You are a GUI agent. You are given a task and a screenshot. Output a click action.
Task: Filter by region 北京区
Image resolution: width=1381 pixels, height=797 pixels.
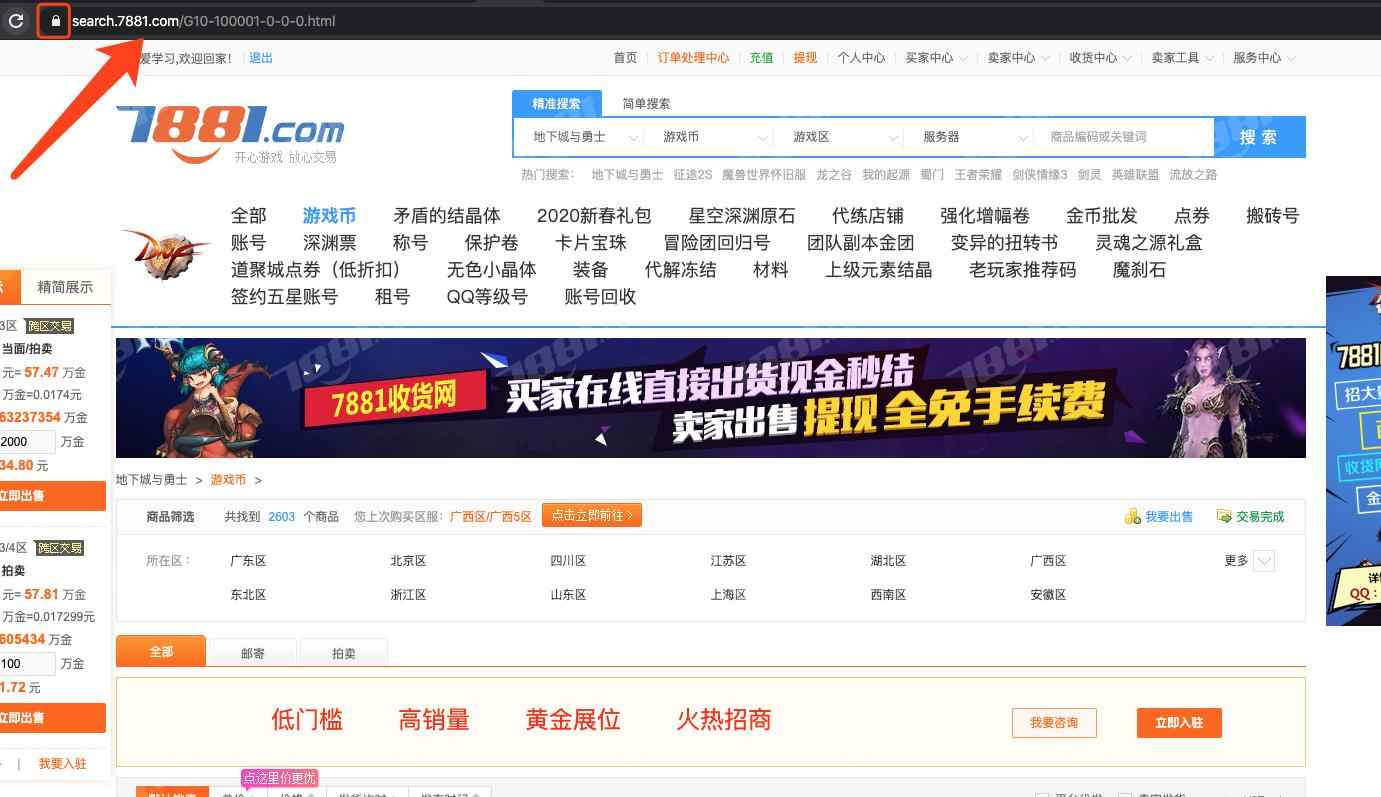coord(408,561)
